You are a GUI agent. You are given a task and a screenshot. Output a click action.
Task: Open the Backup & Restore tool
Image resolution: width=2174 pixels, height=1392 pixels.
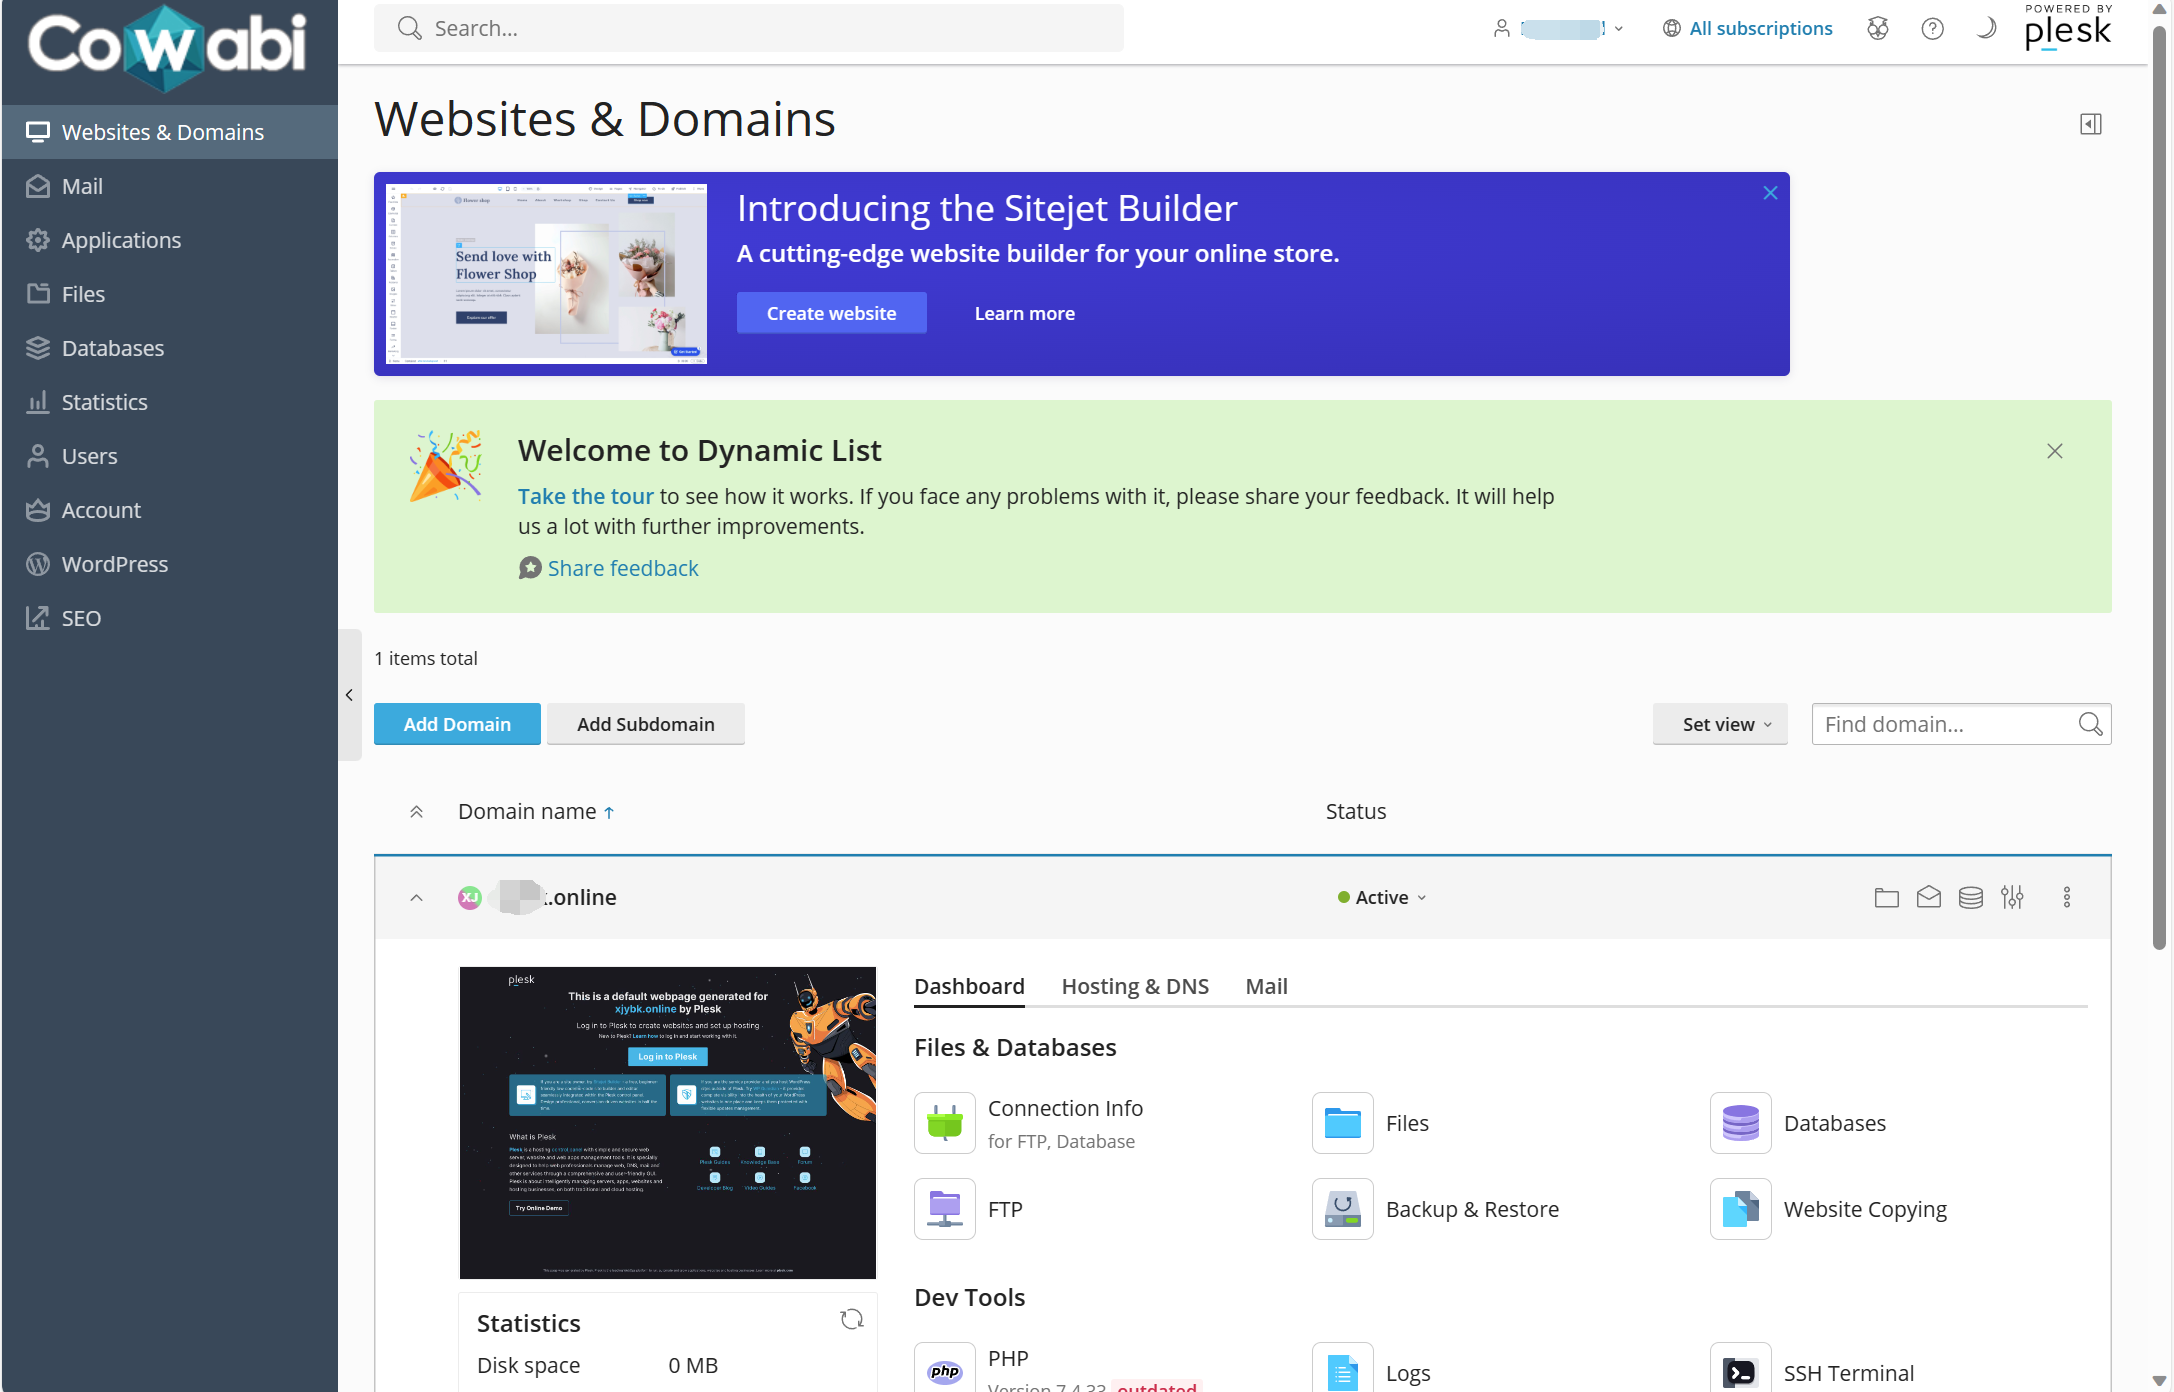coord(1471,1209)
